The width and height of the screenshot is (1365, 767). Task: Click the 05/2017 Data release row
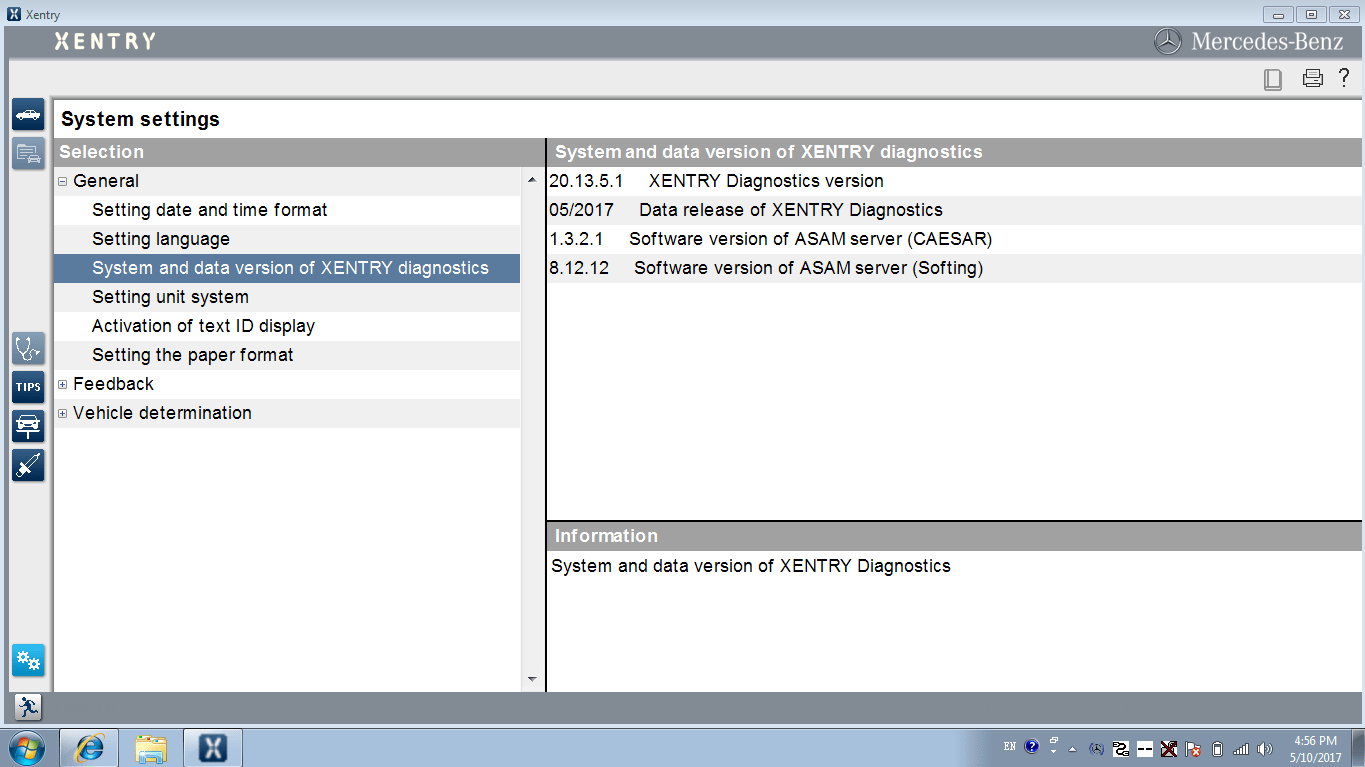954,210
